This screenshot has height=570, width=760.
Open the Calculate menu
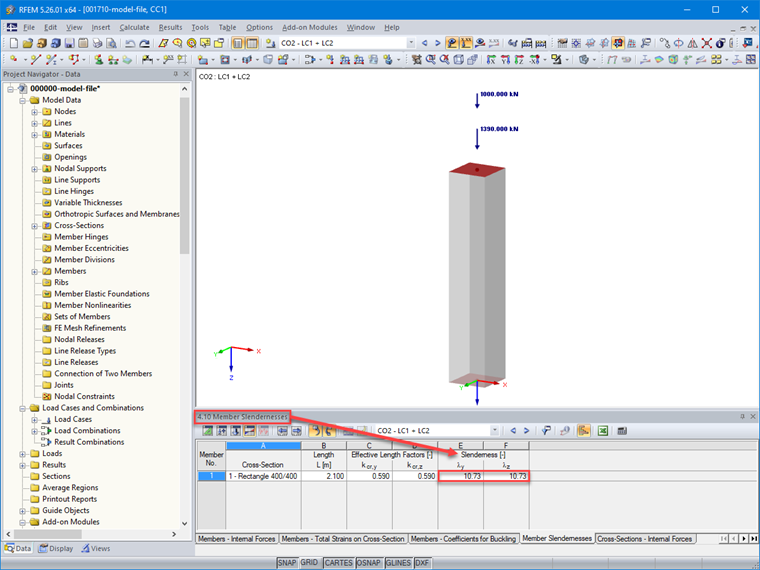tap(134, 28)
